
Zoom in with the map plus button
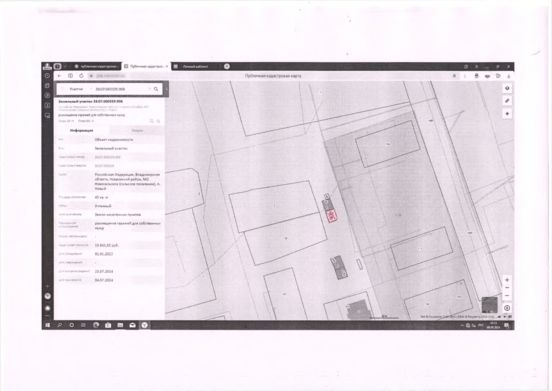[x=507, y=280]
